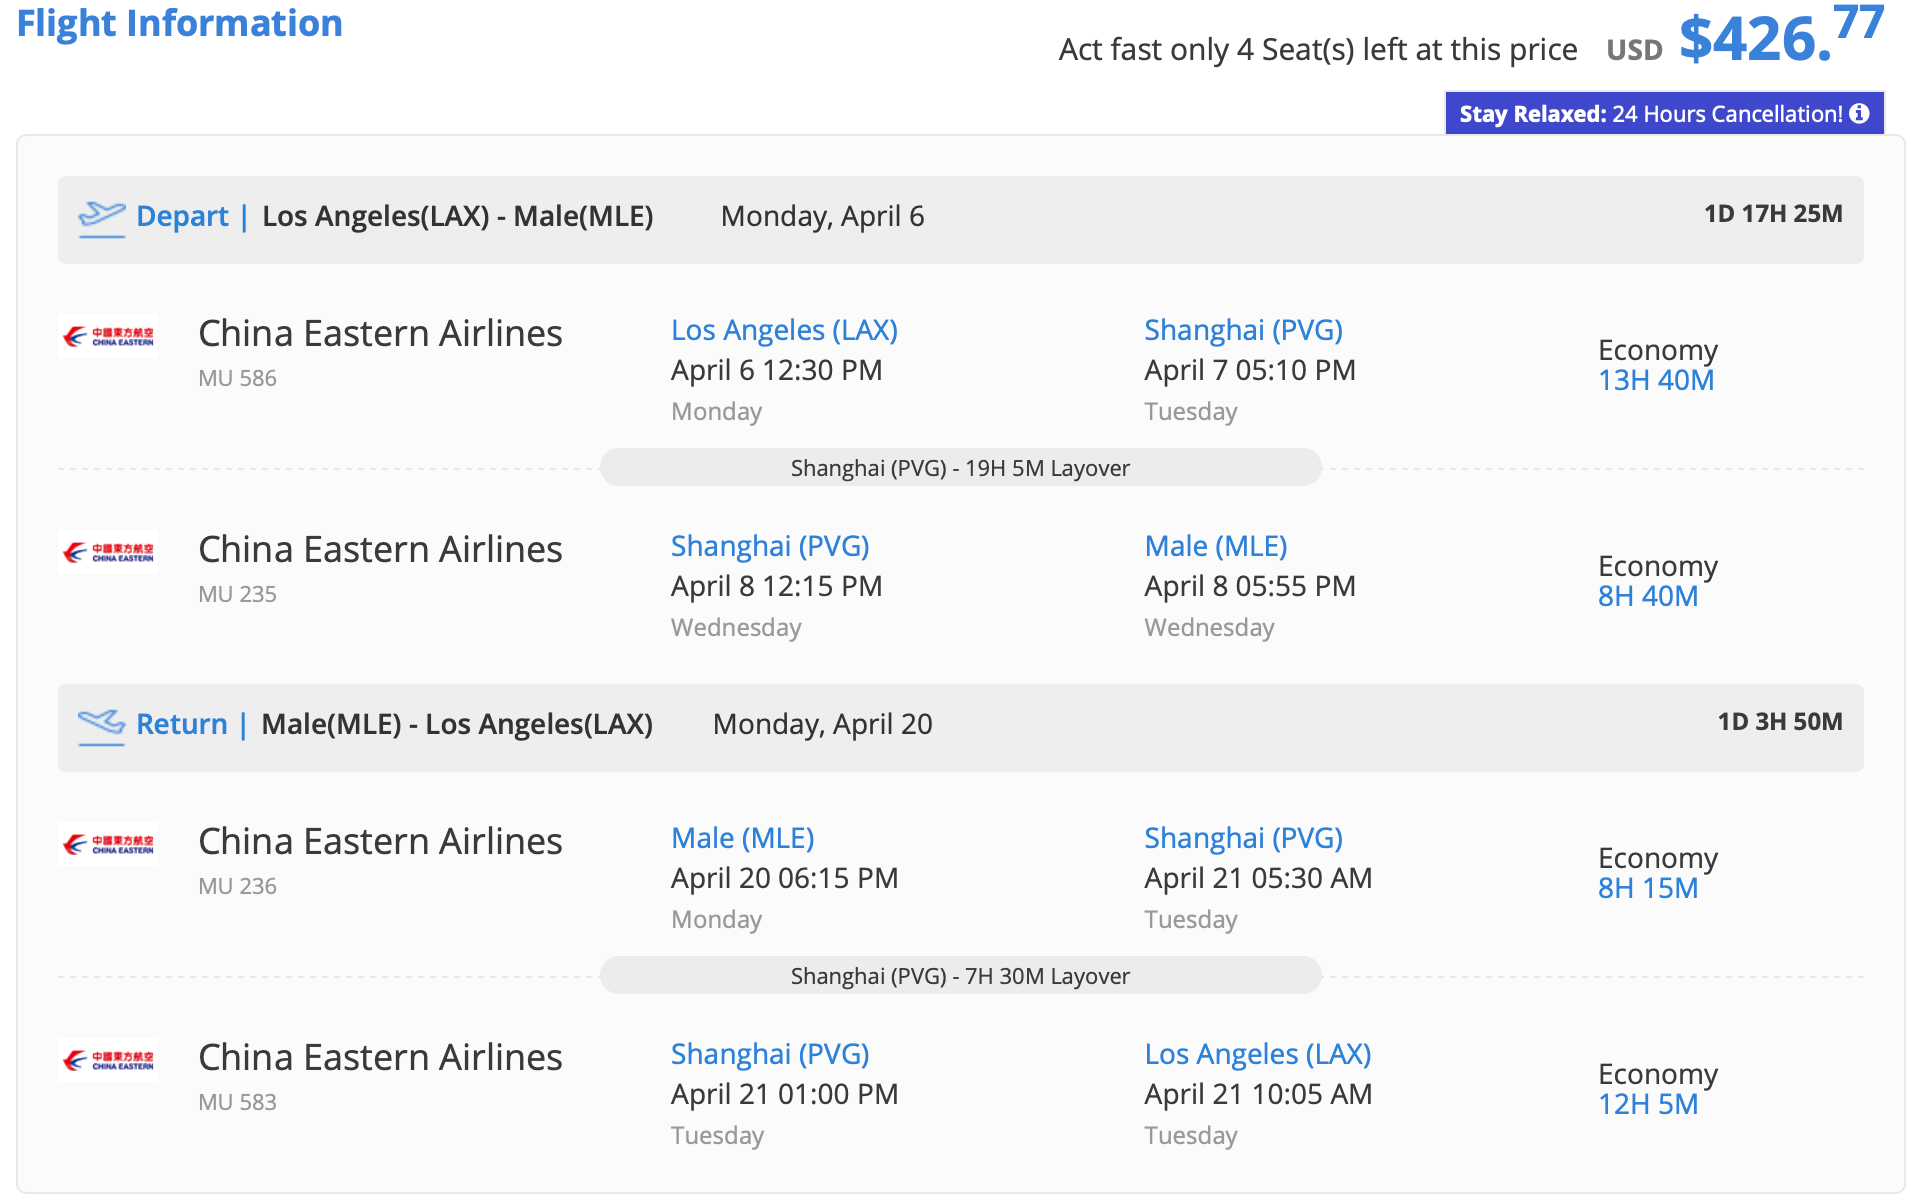Viewport: 1918px width, 1204px height.
Task: Click China Eastern logo for flight MU 586
Action: coord(108,337)
